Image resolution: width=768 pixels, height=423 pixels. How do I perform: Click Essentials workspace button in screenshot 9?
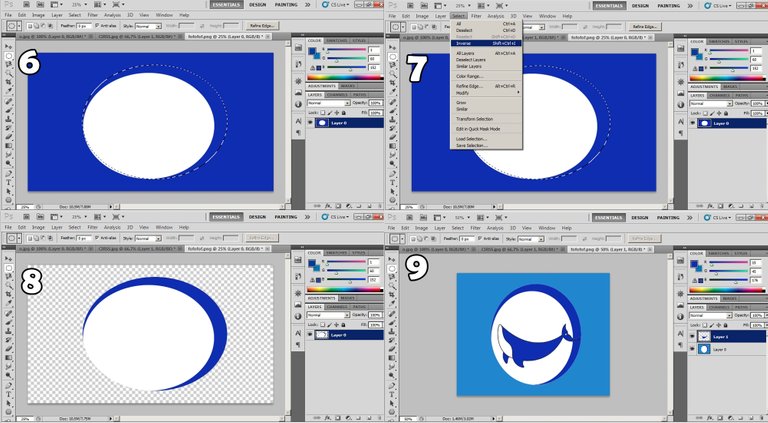pos(608,217)
